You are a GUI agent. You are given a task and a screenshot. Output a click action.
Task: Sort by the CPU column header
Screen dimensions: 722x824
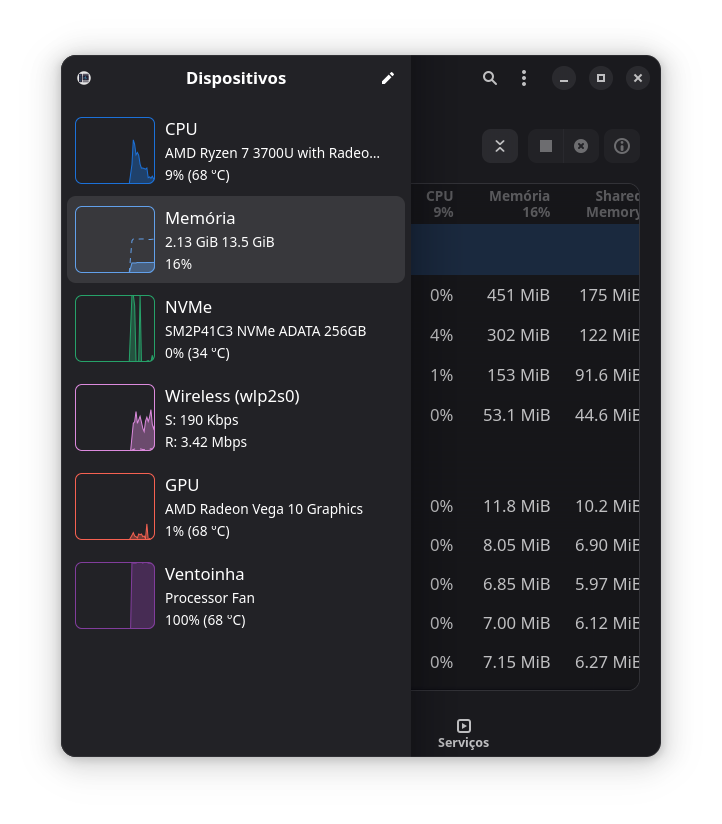click(439, 204)
